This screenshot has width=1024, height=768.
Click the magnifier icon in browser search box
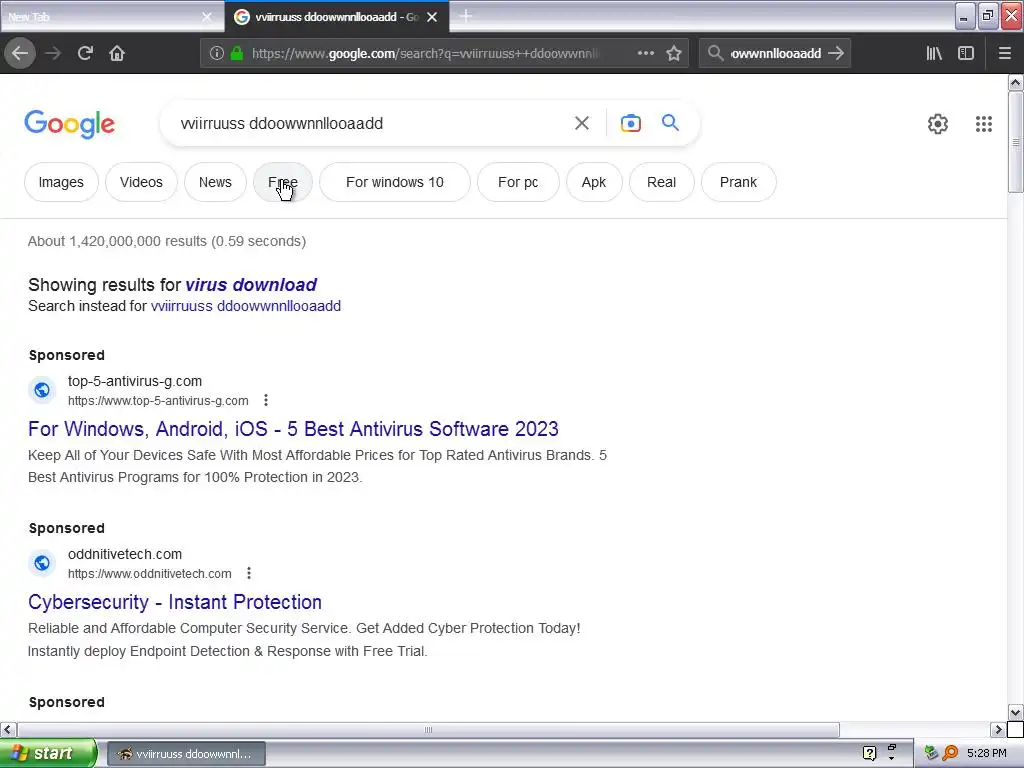point(716,53)
